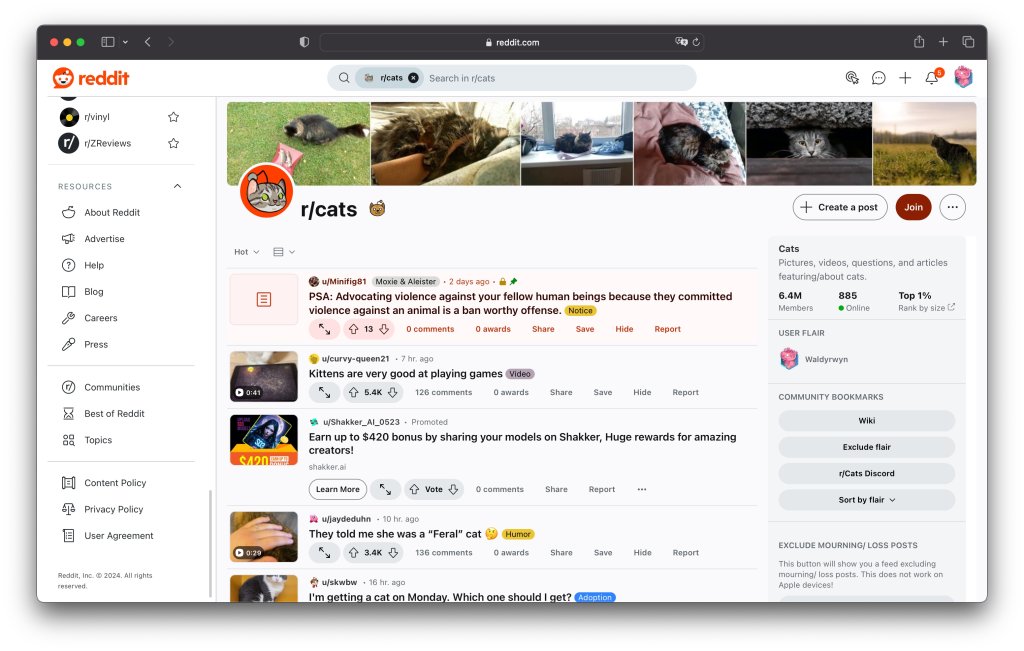The image size is (1024, 651).
Task: Open the r/vinyl community
Action: pyautogui.click(x=97, y=117)
